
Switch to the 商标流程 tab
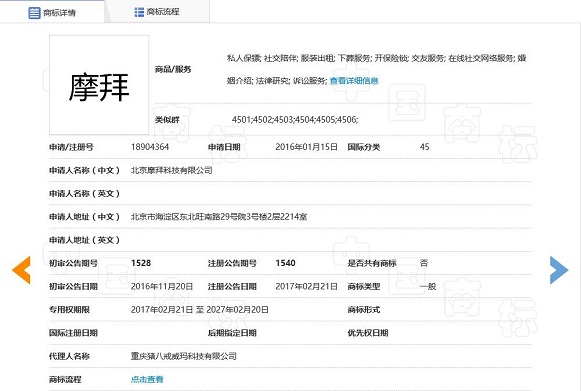coord(157,12)
